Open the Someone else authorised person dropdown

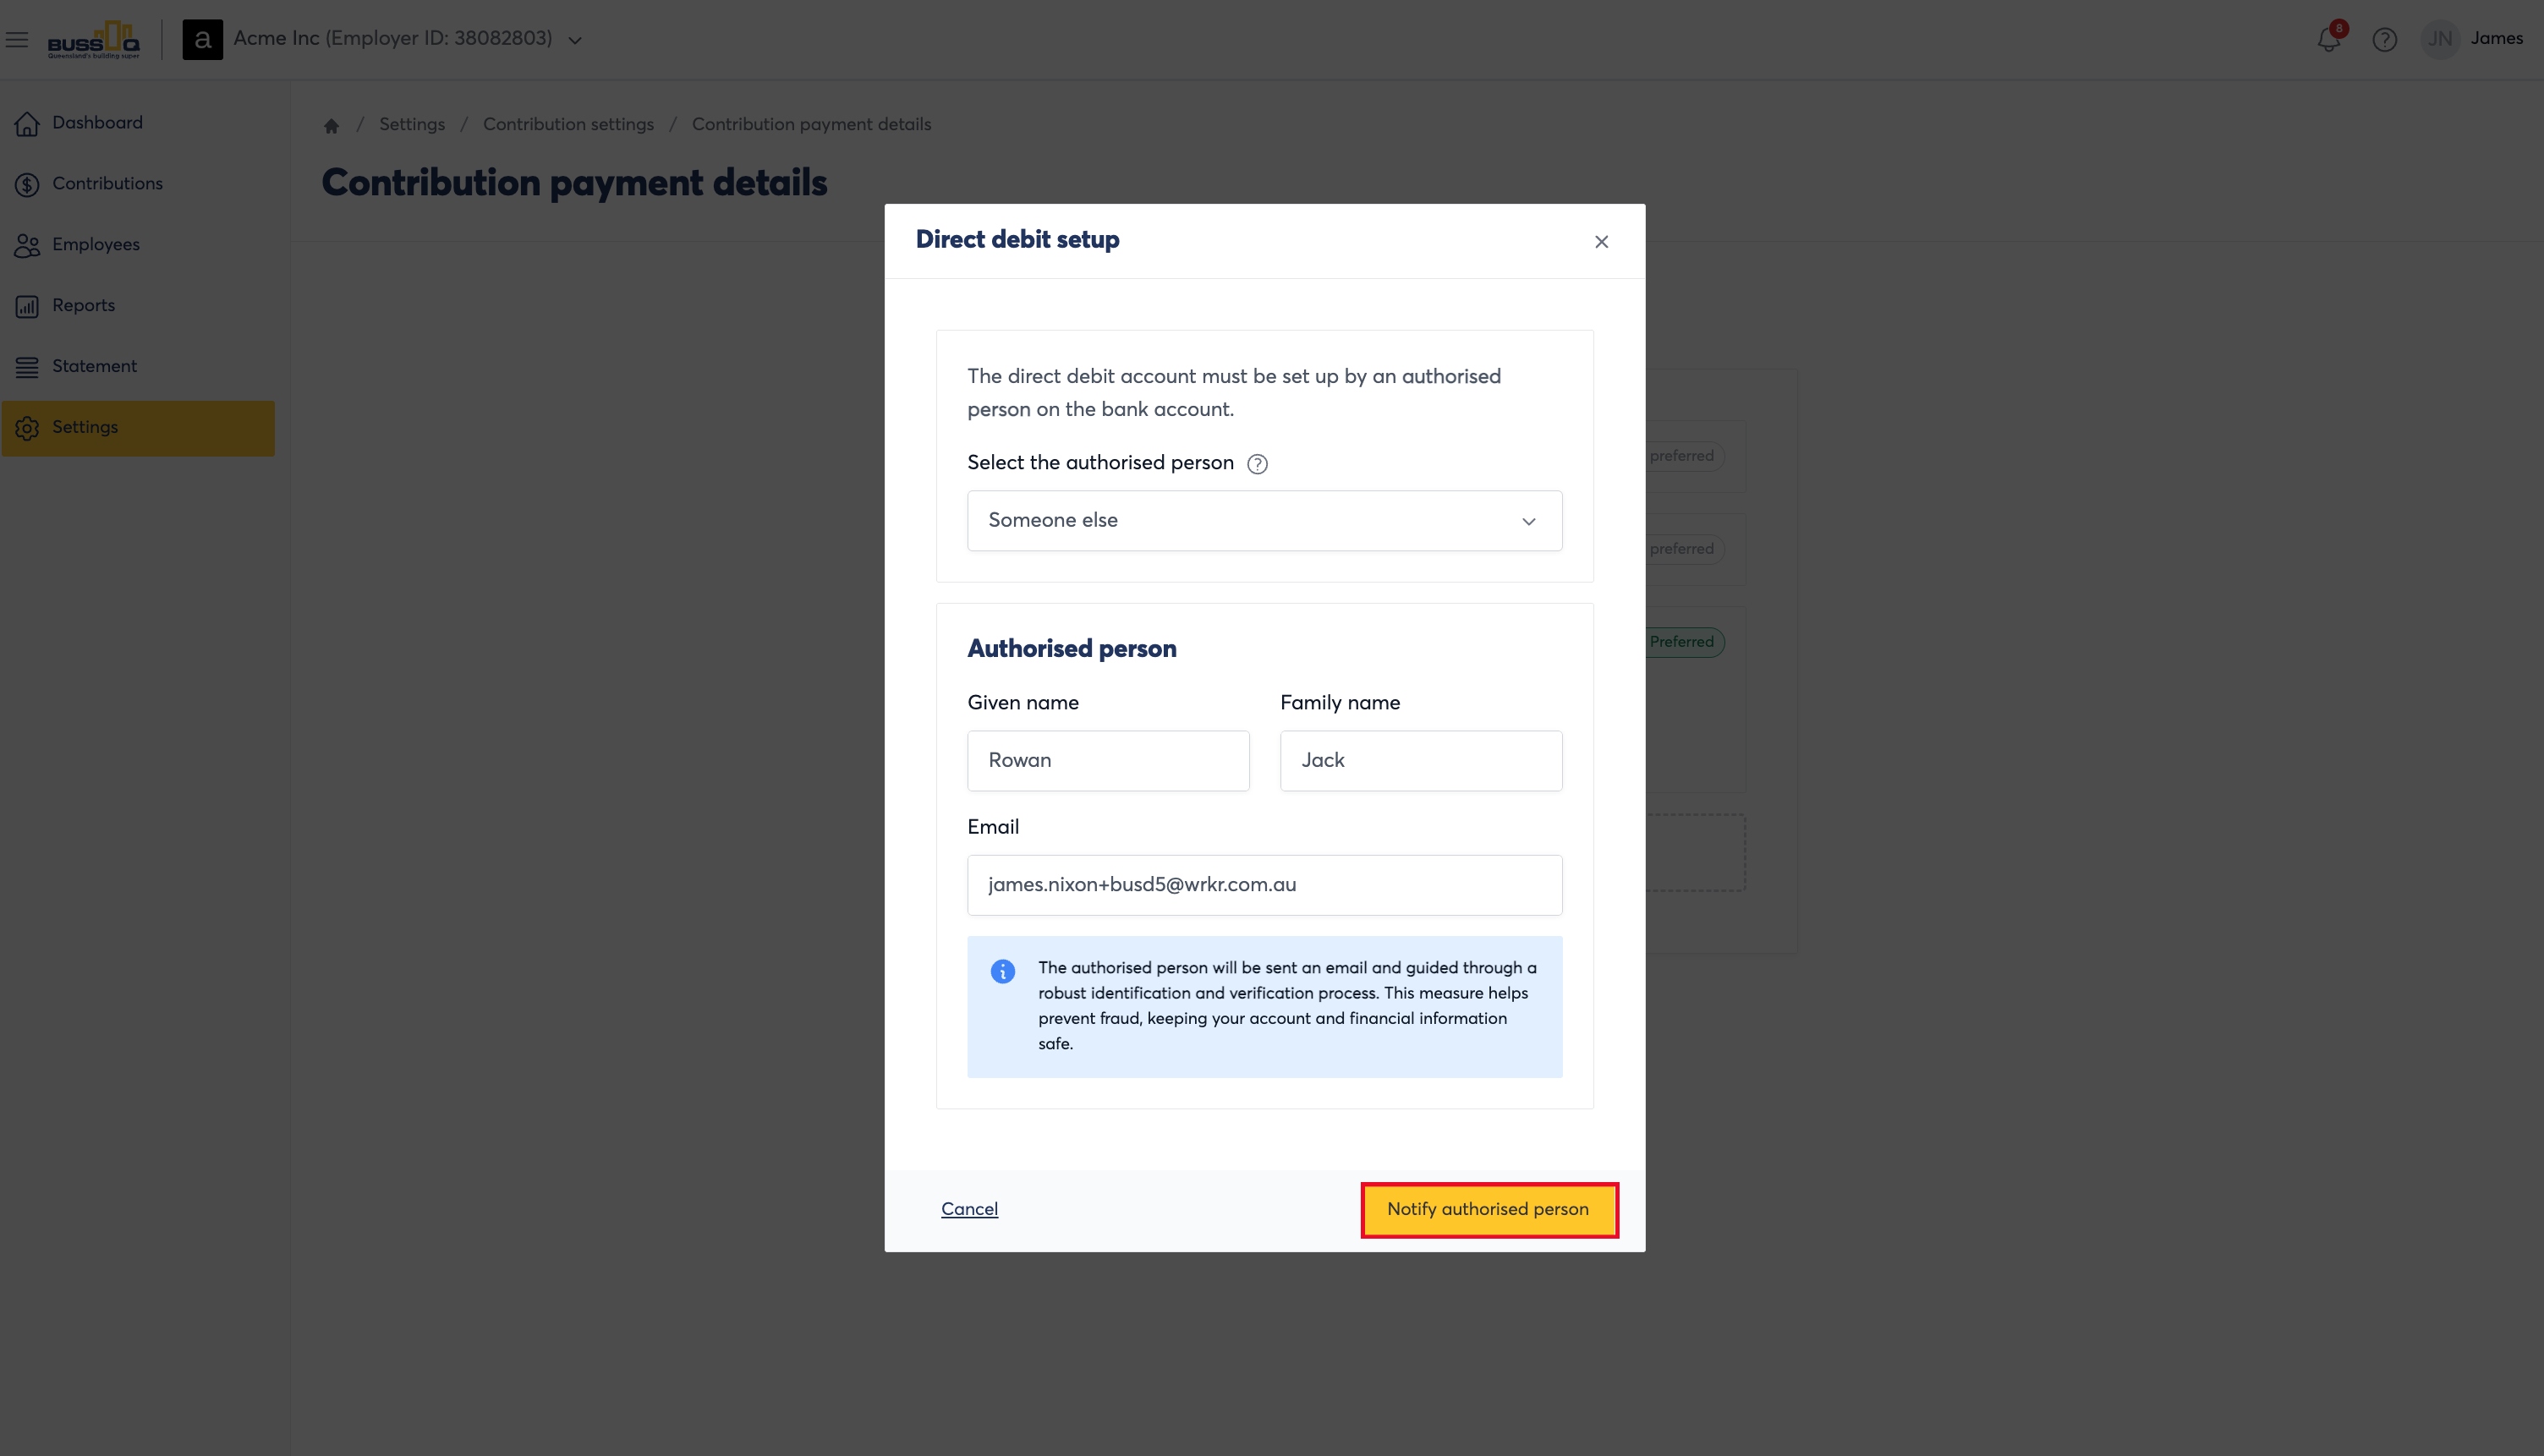click(x=1264, y=520)
